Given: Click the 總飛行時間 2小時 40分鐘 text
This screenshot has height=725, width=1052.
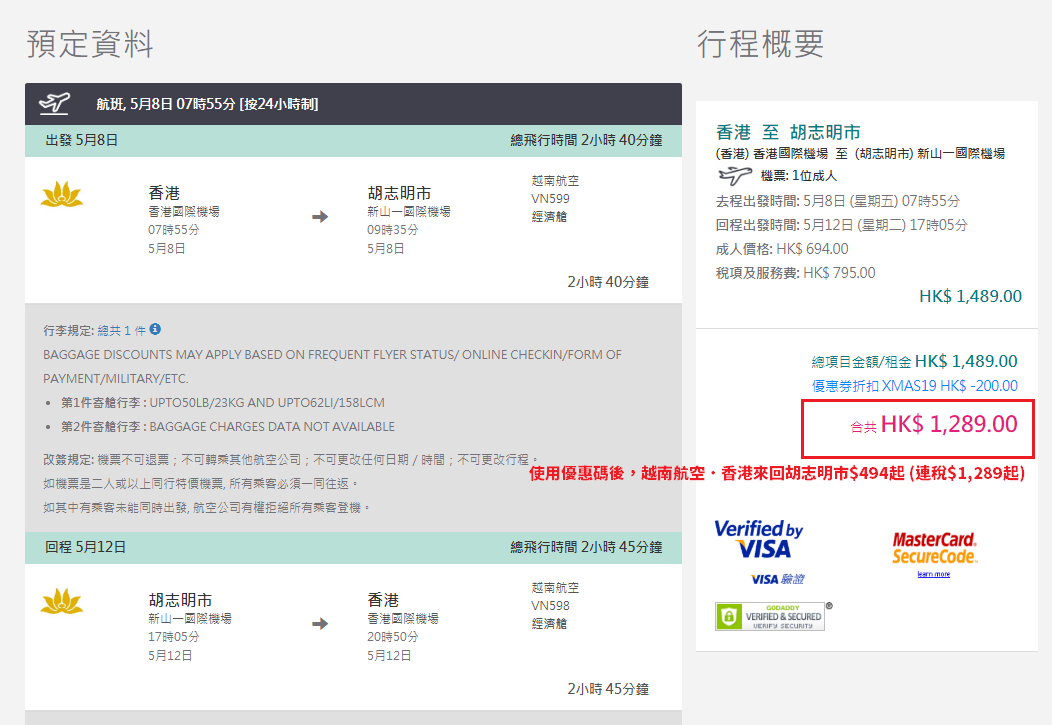Looking at the screenshot, I should click(586, 140).
